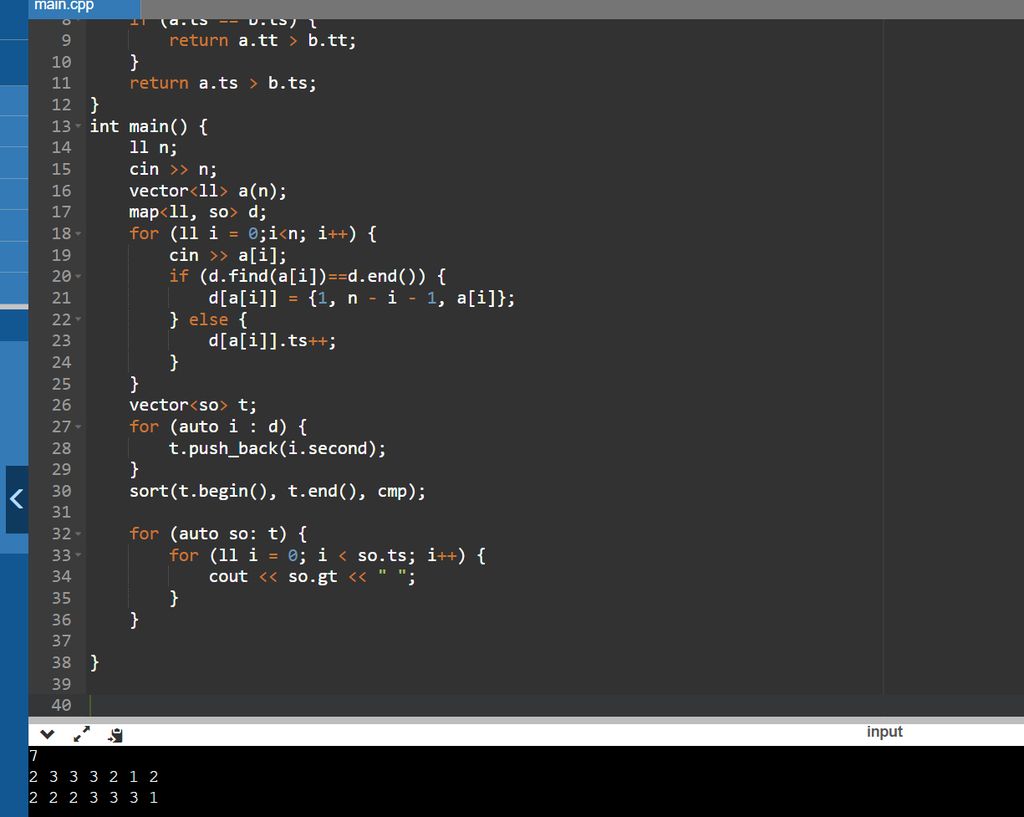Click the '7' line in the console
Screen dimensions: 1024x817
pos(33,756)
